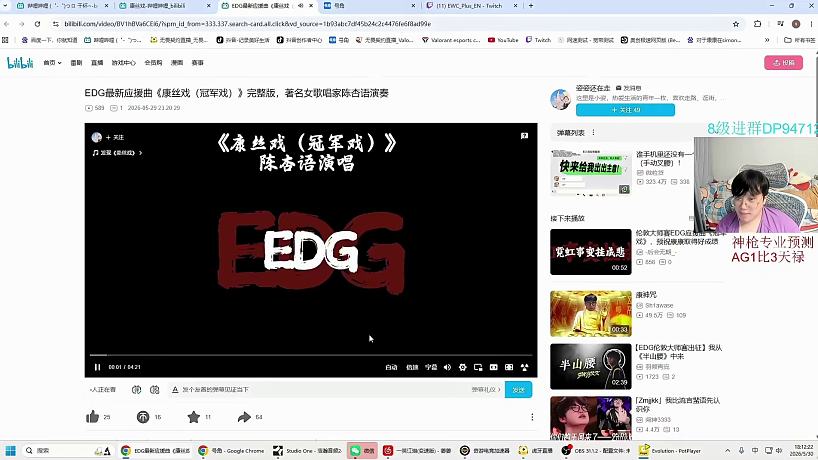The height and width of the screenshot is (460, 818).
Task: Click the video progress bar
Action: coord(311,355)
